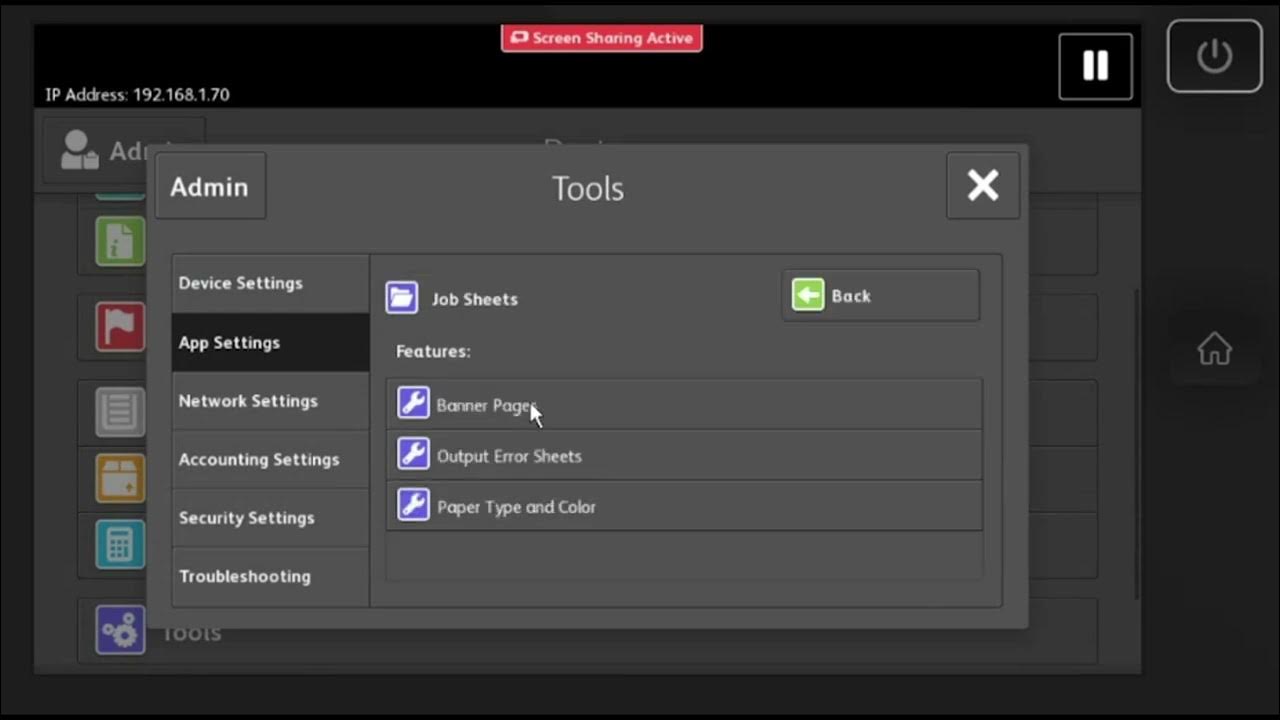This screenshot has height=720, width=1280.
Task: Click the Screen Sharing Active indicator
Action: pos(602,38)
